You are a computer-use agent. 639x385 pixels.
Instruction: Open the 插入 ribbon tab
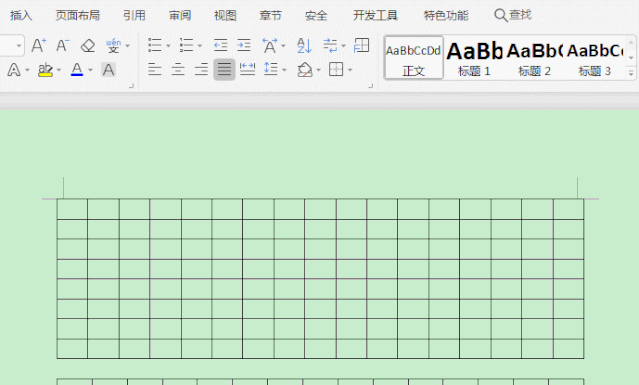coord(21,15)
